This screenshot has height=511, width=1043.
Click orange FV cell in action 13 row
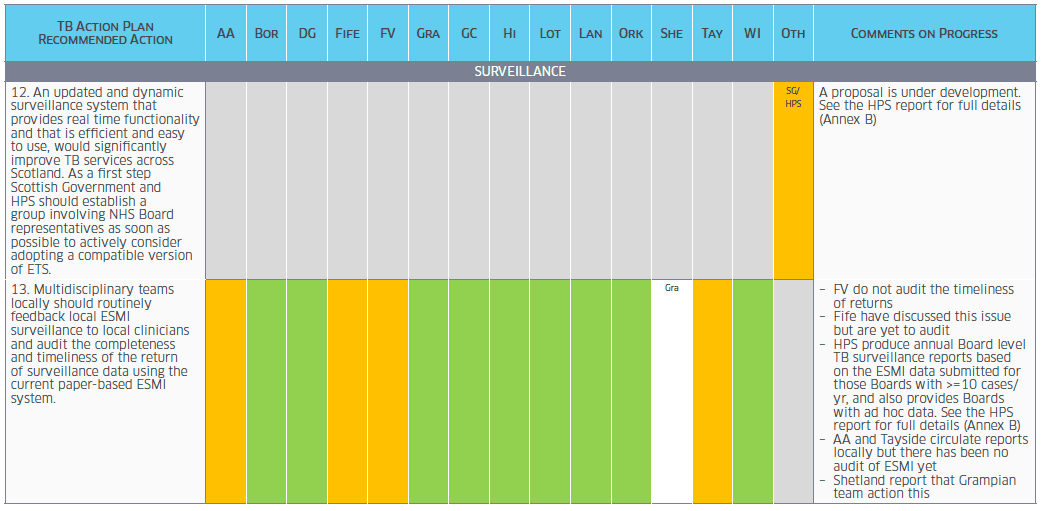click(388, 391)
